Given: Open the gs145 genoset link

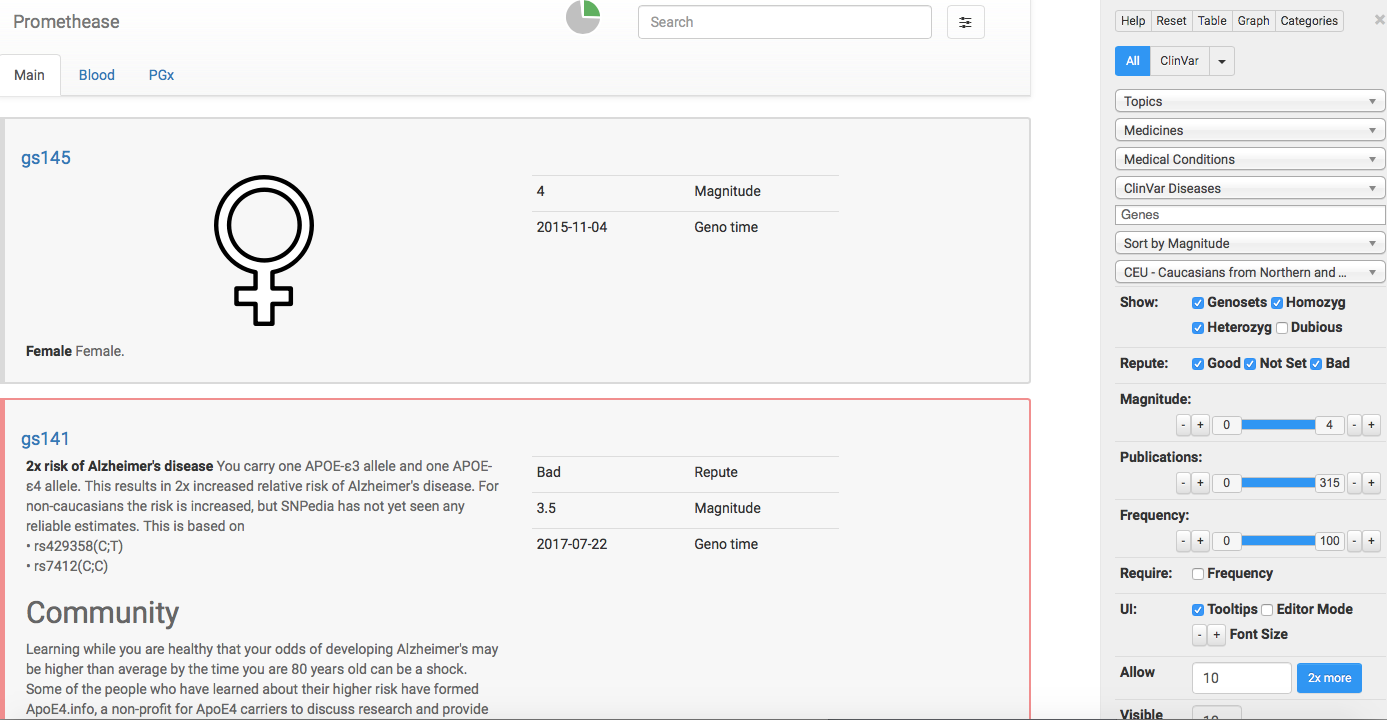Looking at the screenshot, I should click(x=46, y=158).
